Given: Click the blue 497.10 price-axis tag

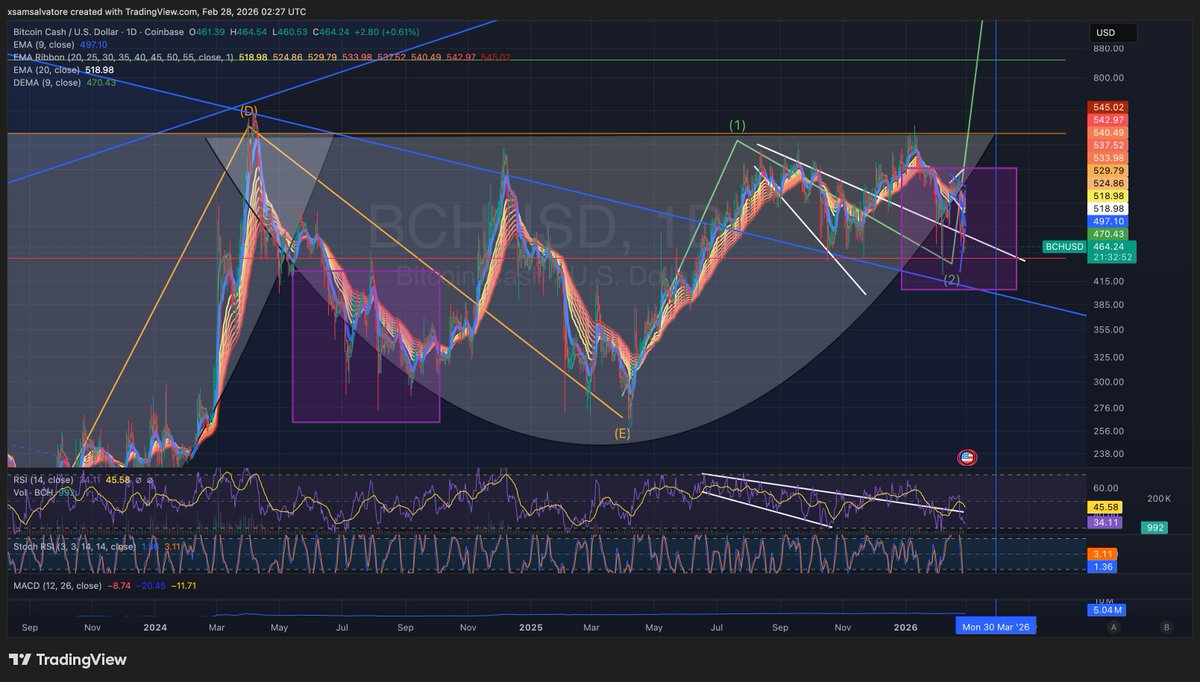Looking at the screenshot, I should (1108, 220).
